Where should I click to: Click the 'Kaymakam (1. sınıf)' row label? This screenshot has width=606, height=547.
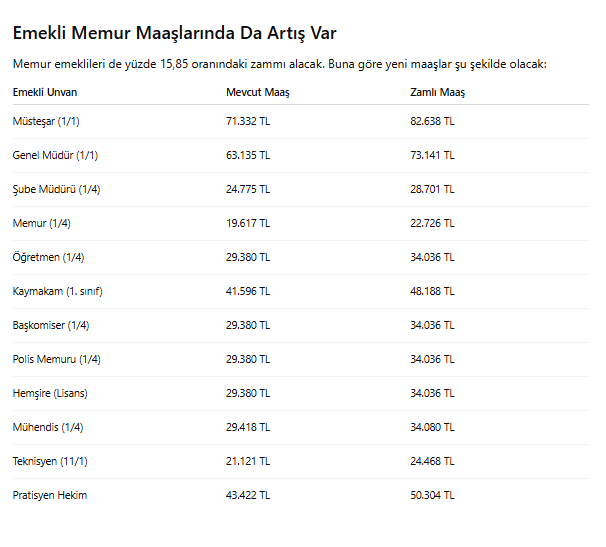[57, 291]
